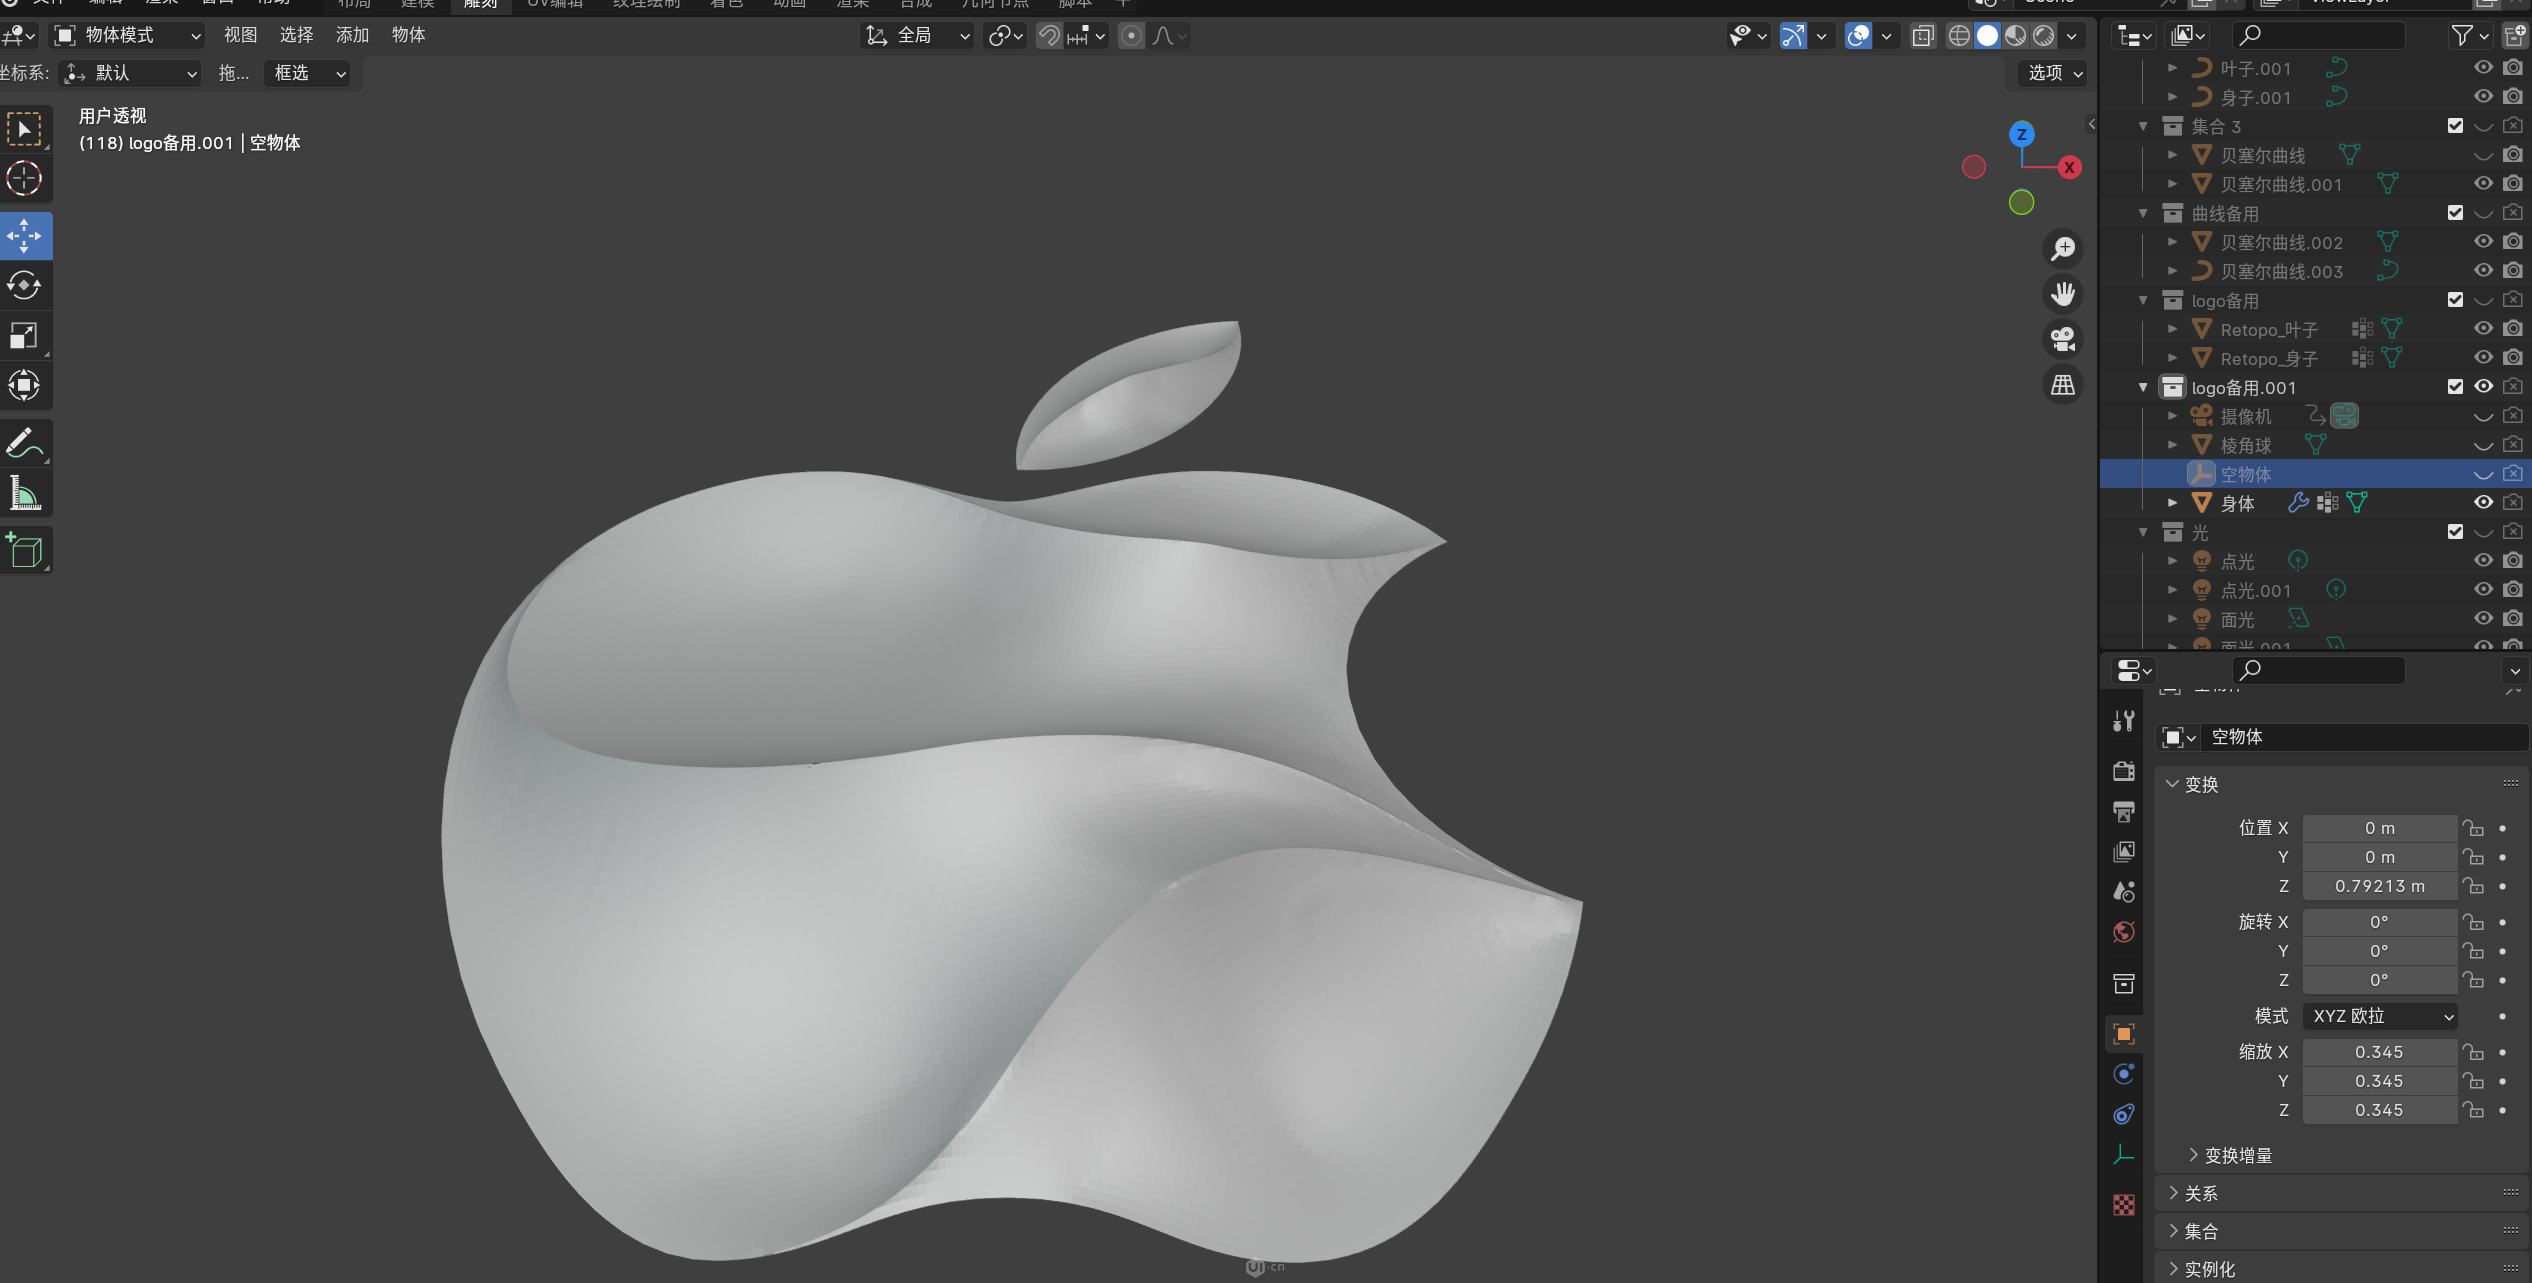The width and height of the screenshot is (2532, 1283).
Task: Activate the Scale tool
Action: click(x=25, y=336)
